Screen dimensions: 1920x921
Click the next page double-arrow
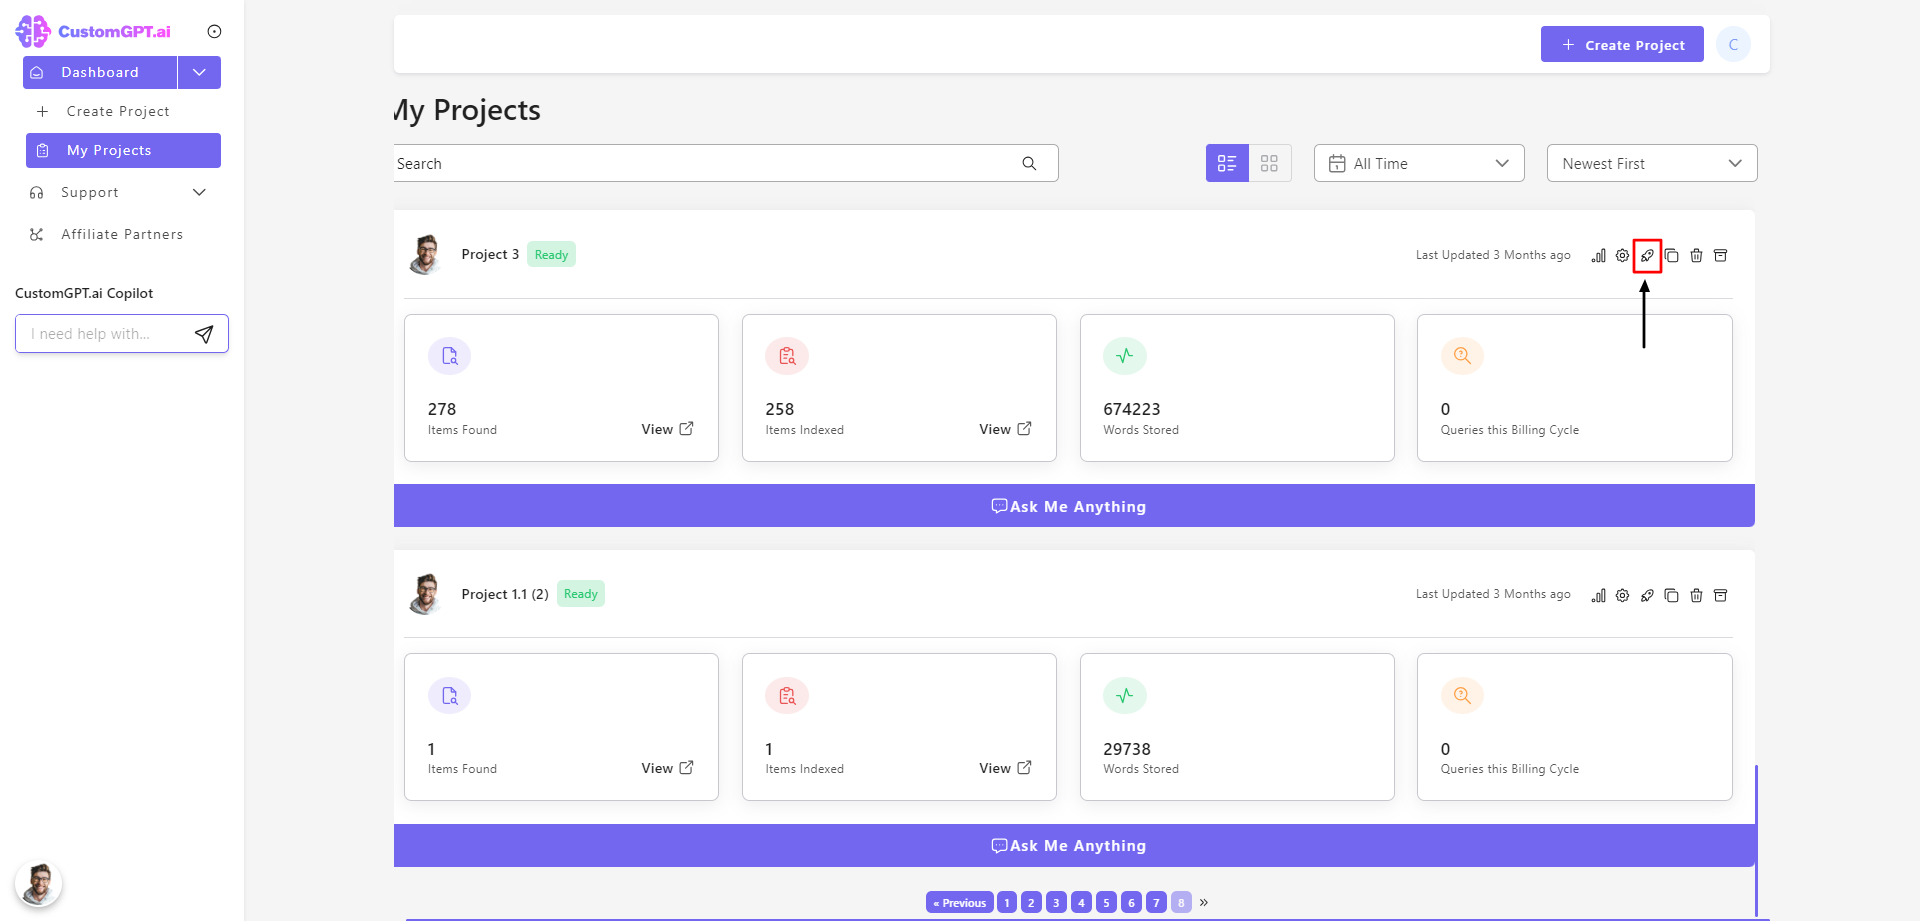(x=1204, y=902)
